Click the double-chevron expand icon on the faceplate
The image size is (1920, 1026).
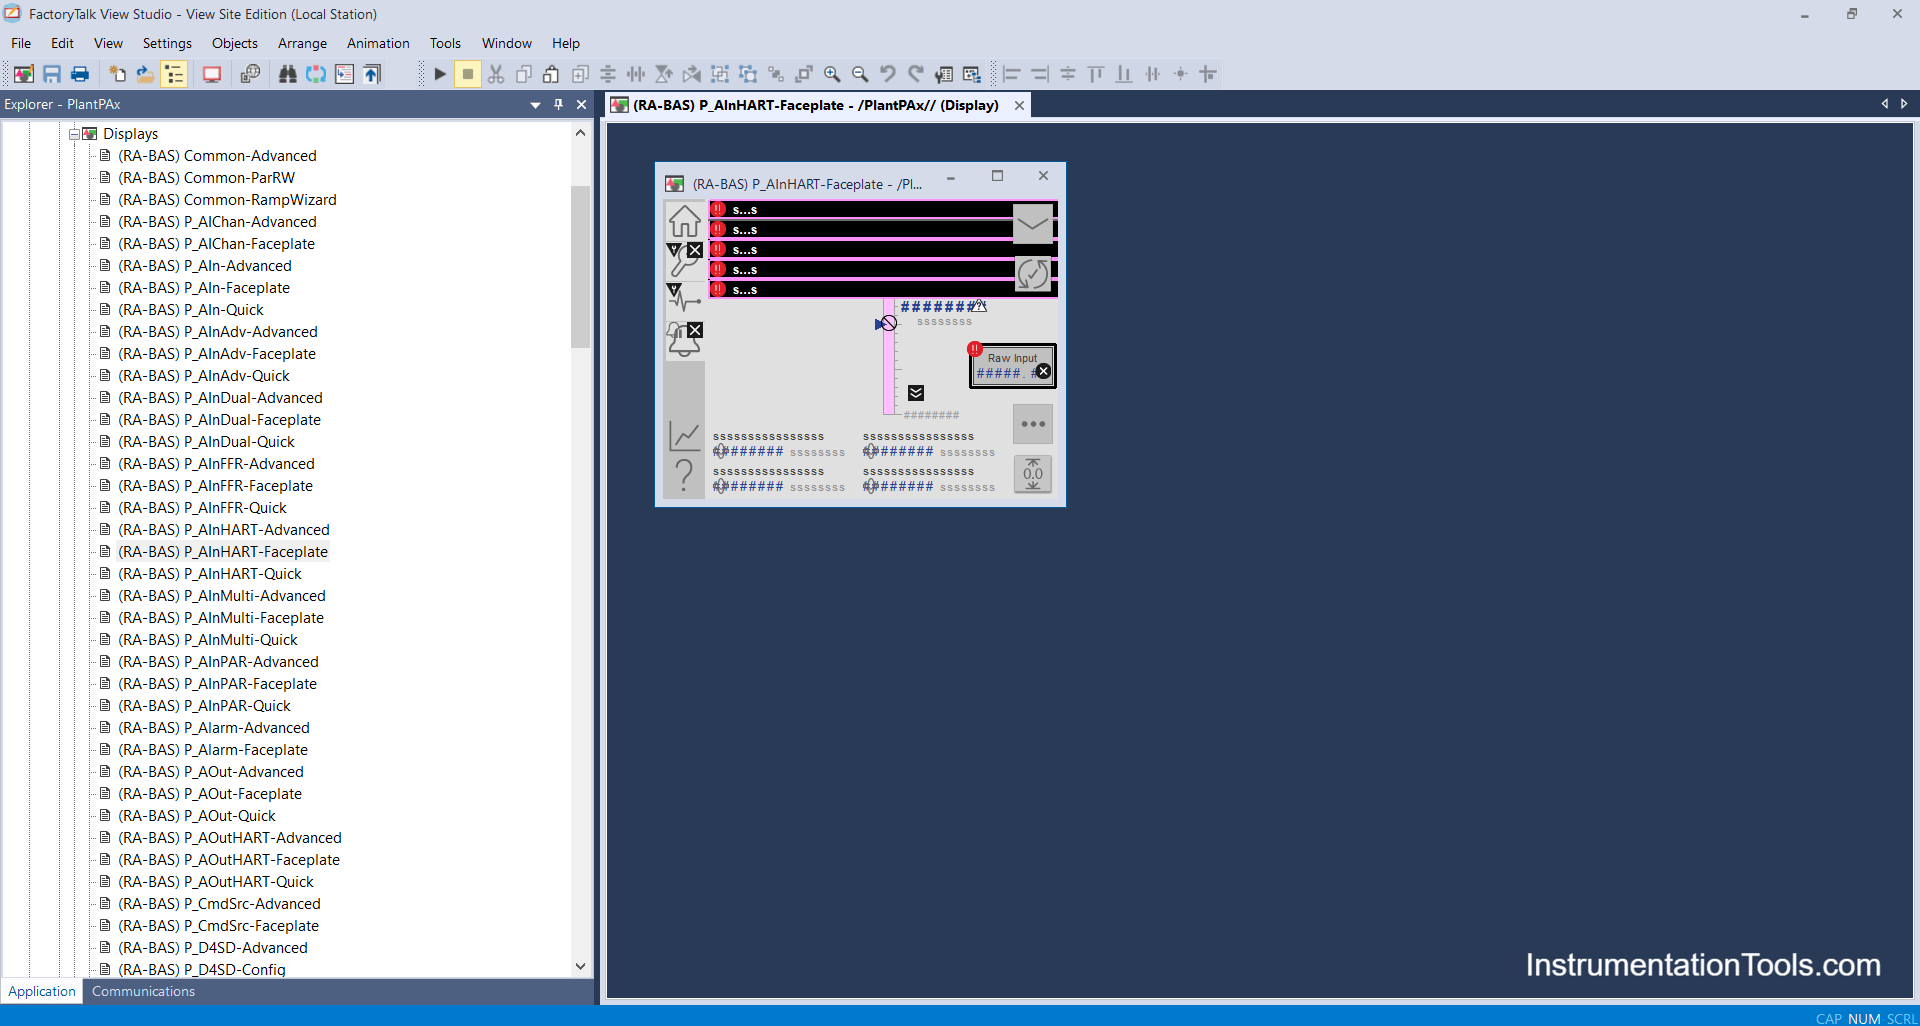click(916, 393)
